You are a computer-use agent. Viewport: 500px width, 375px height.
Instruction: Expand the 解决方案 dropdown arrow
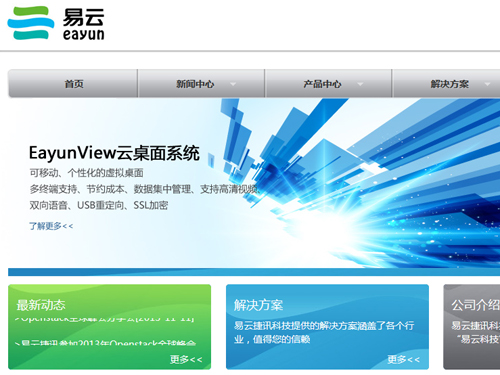tap(487, 84)
